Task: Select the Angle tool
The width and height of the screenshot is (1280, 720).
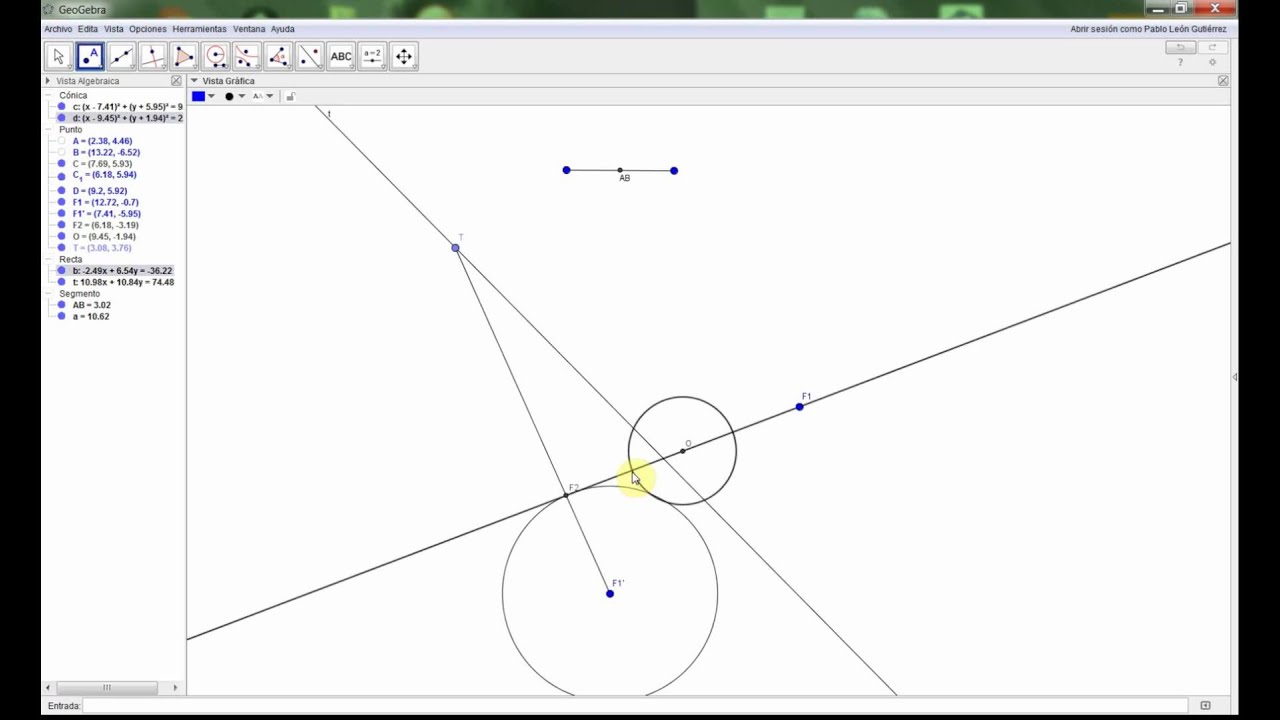Action: [x=279, y=56]
